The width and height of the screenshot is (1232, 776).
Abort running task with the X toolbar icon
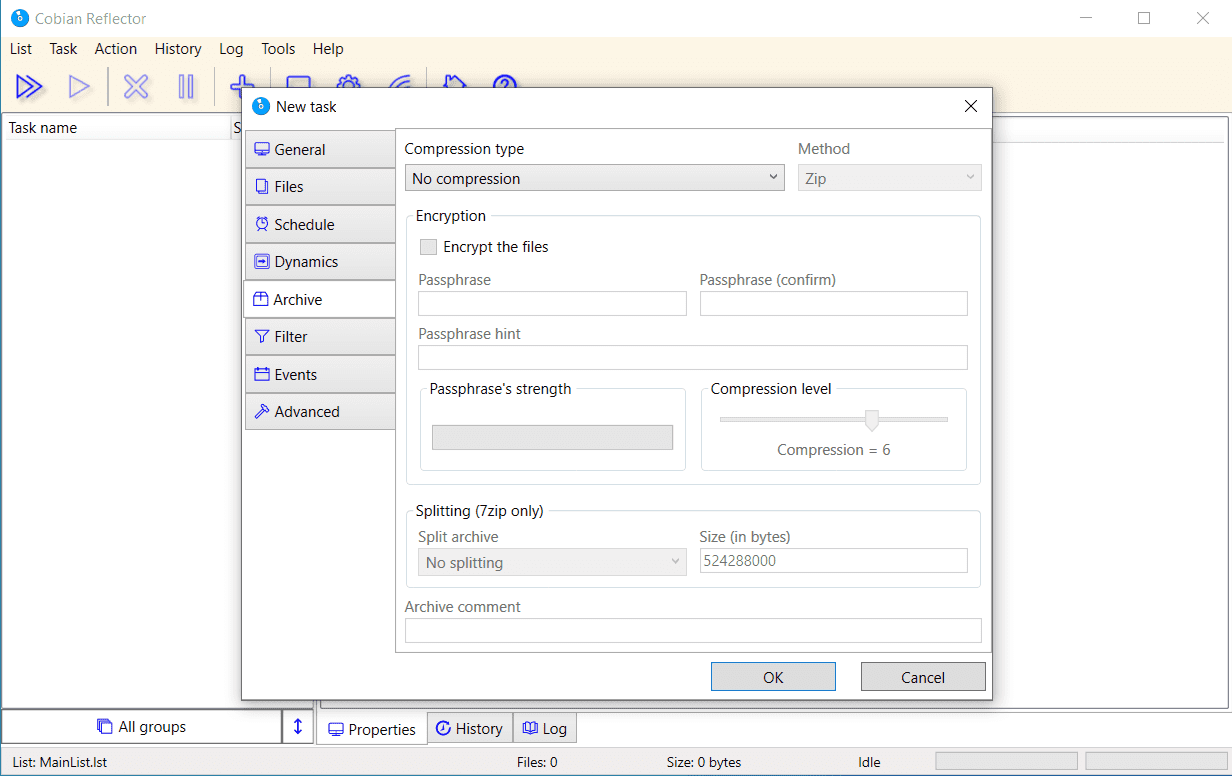(136, 87)
